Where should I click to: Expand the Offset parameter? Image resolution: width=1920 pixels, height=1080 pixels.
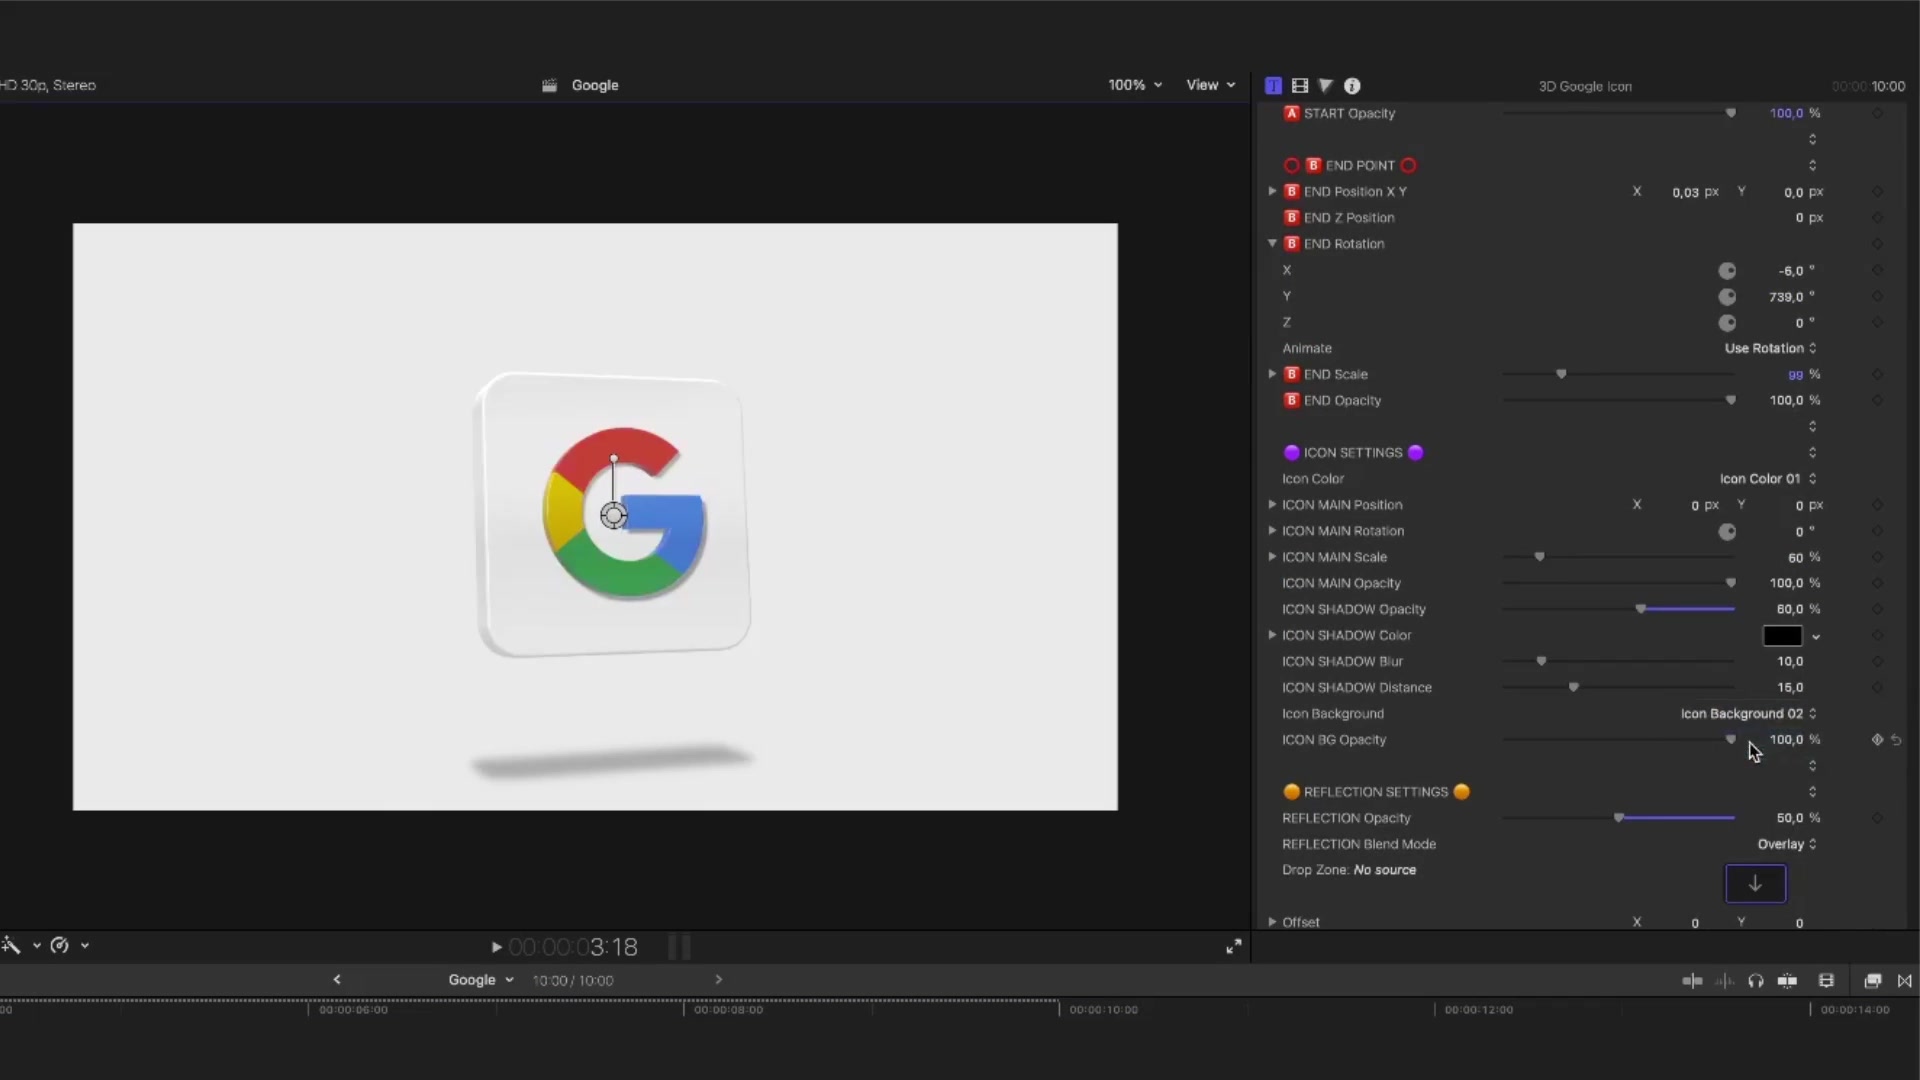click(1272, 922)
